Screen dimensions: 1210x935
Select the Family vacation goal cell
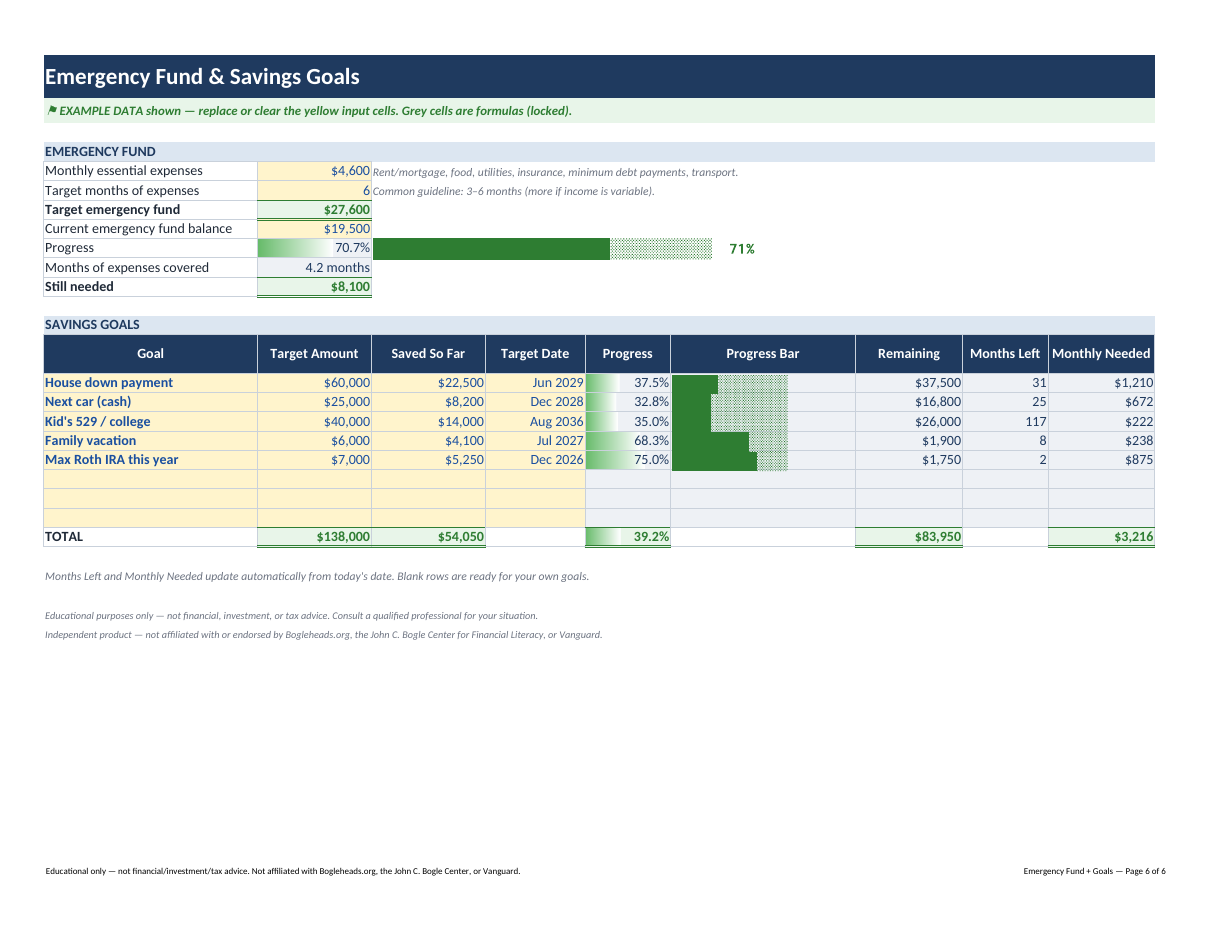[x=150, y=440]
